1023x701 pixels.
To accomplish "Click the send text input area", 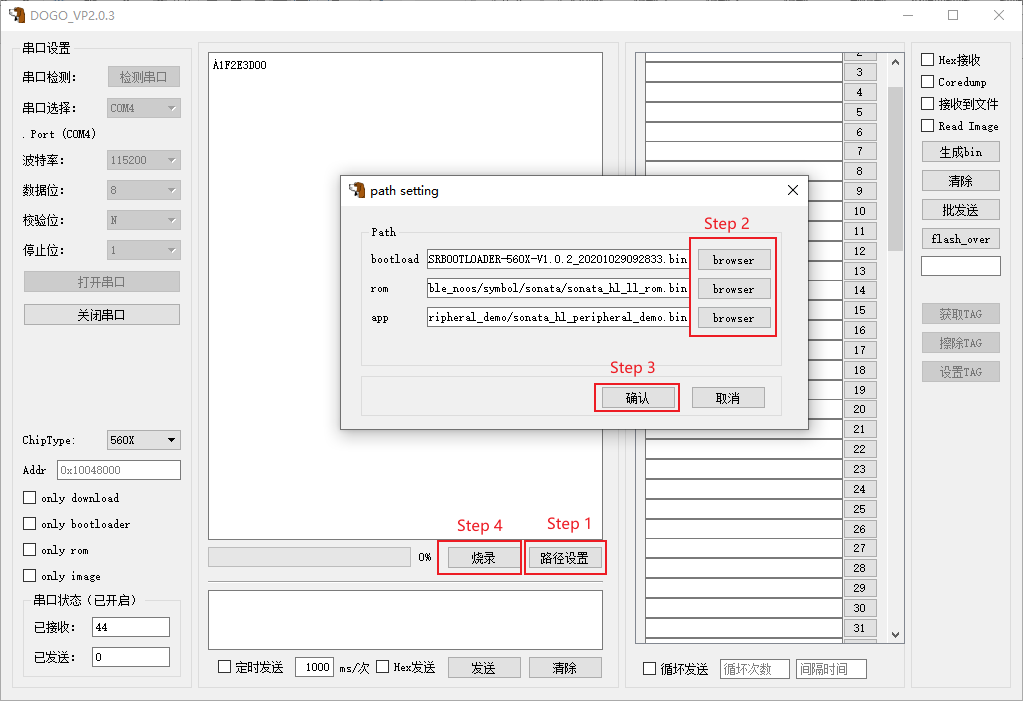I will [405, 620].
